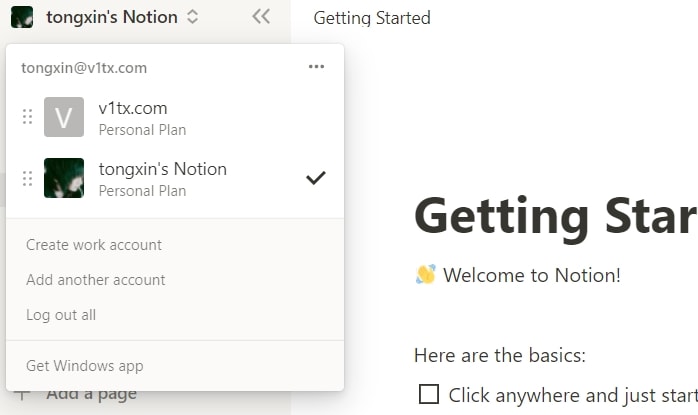Click the checkmark next to tongxin's Notion
This screenshot has width=698, height=415.
coord(316,178)
